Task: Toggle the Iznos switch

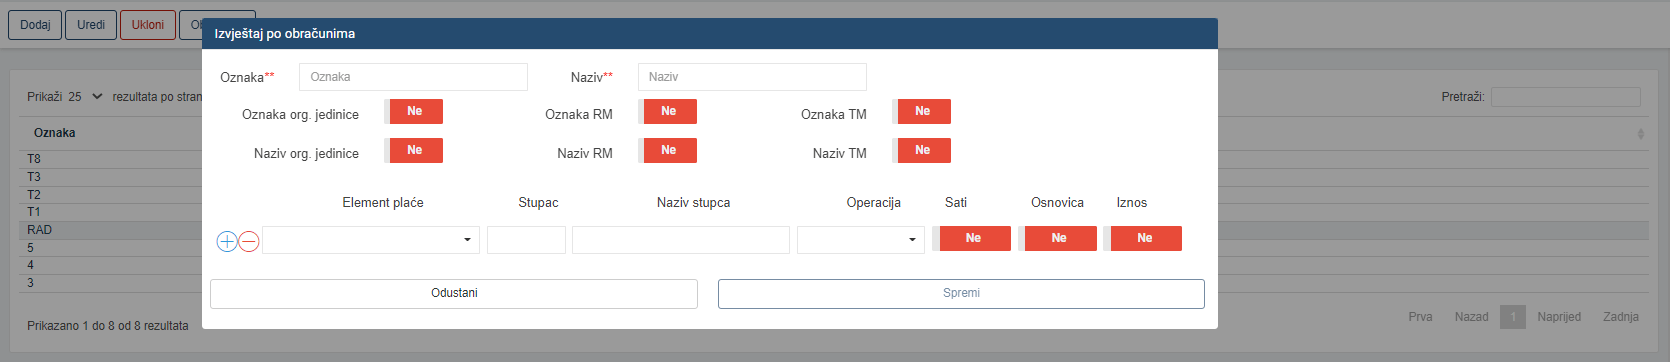Action: tap(1143, 238)
